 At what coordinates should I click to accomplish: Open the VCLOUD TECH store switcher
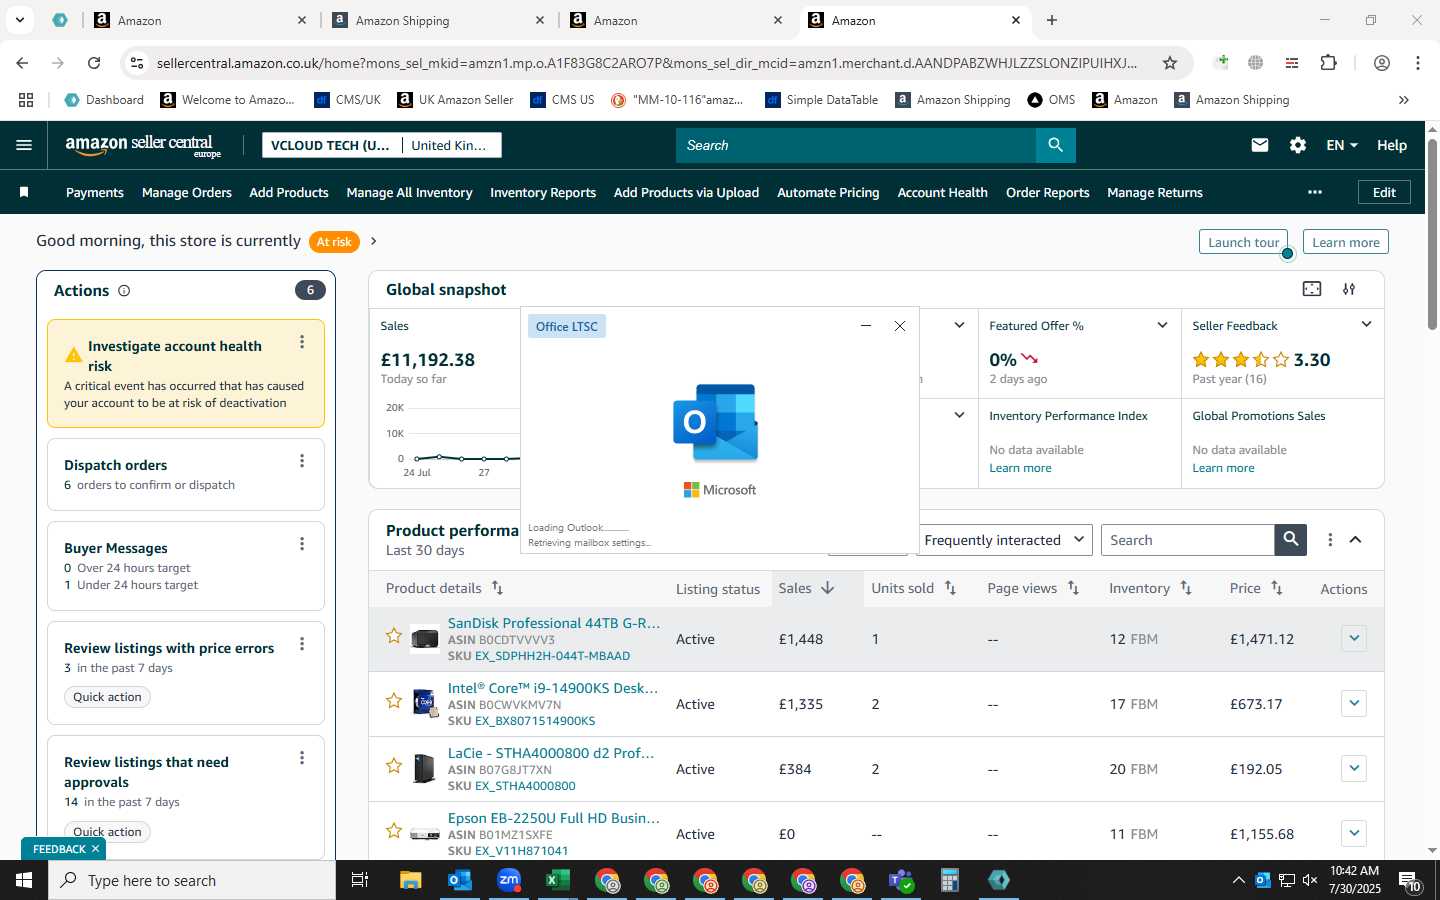tap(382, 145)
